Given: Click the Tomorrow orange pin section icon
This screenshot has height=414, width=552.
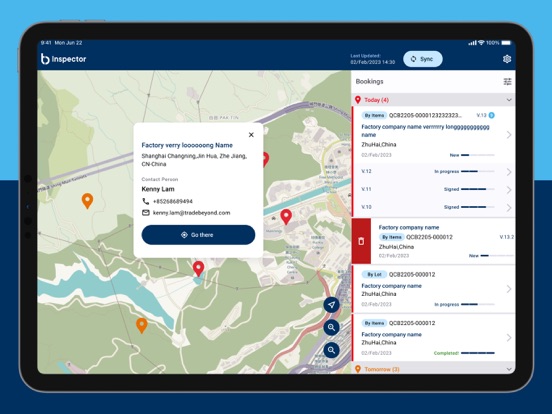Looking at the screenshot, I should click(358, 369).
